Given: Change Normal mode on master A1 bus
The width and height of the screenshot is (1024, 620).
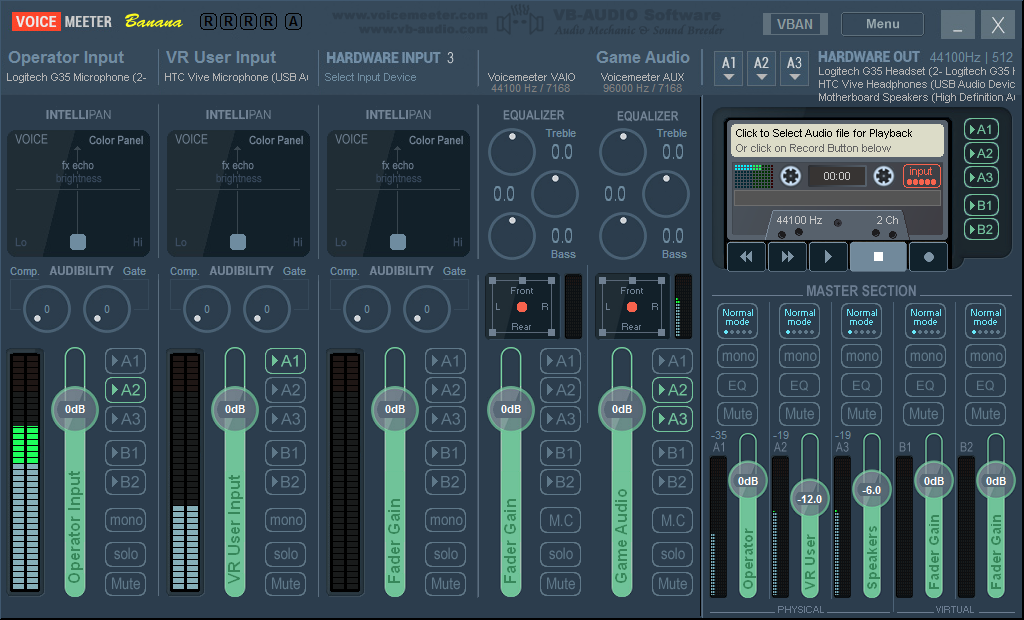Looking at the screenshot, I should 737,321.
